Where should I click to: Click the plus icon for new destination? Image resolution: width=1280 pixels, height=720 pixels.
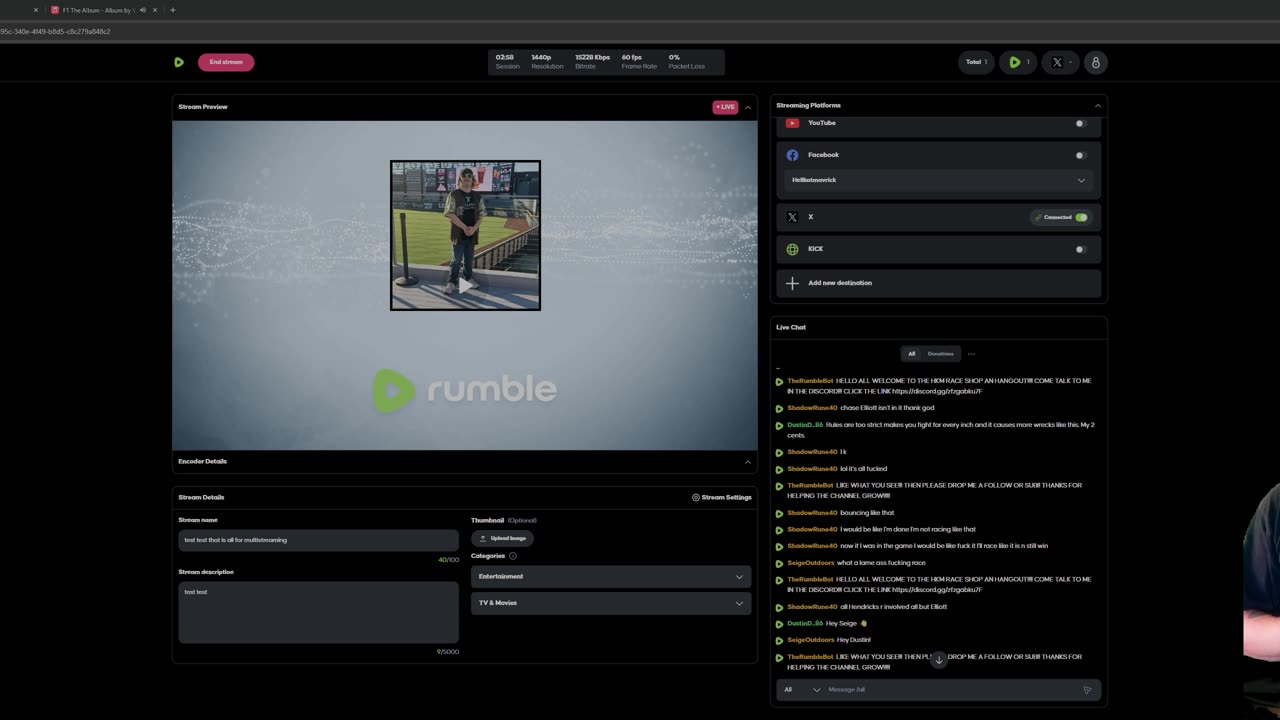792,283
